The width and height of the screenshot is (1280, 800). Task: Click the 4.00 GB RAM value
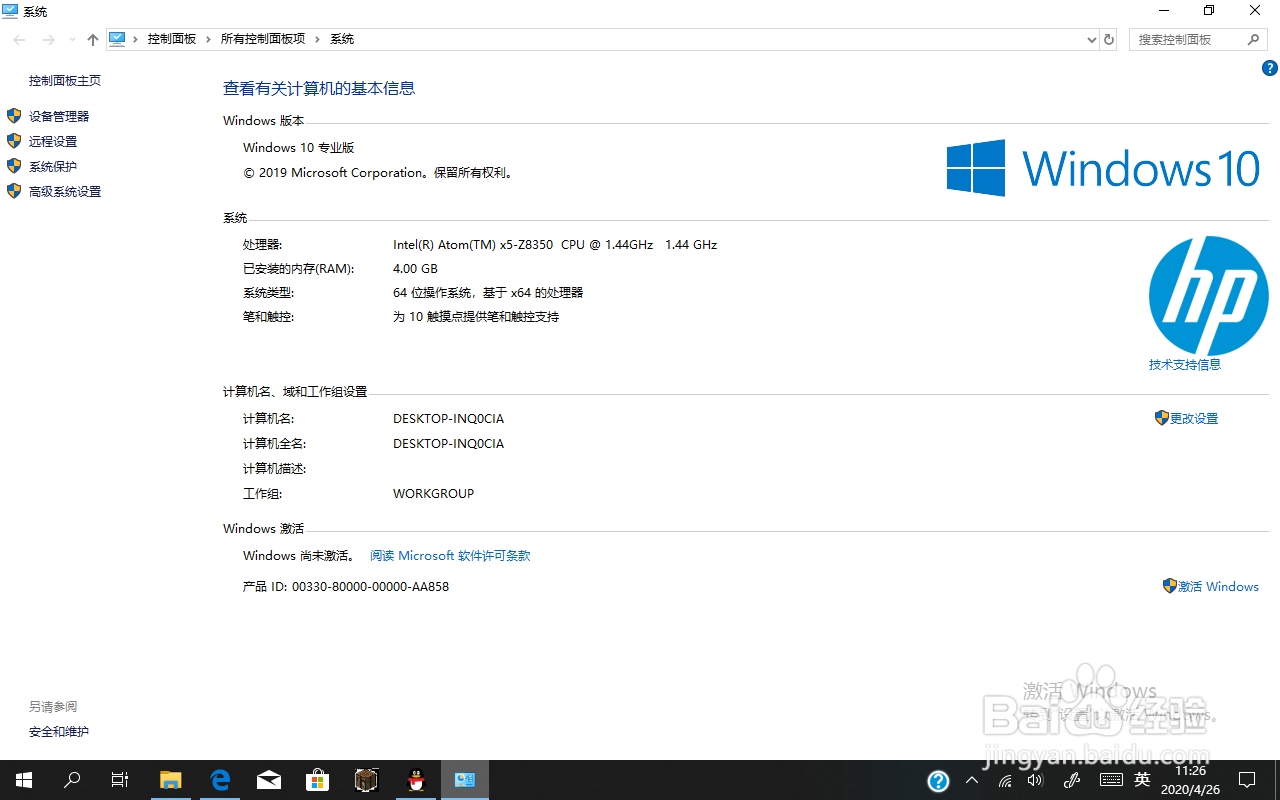[415, 269]
